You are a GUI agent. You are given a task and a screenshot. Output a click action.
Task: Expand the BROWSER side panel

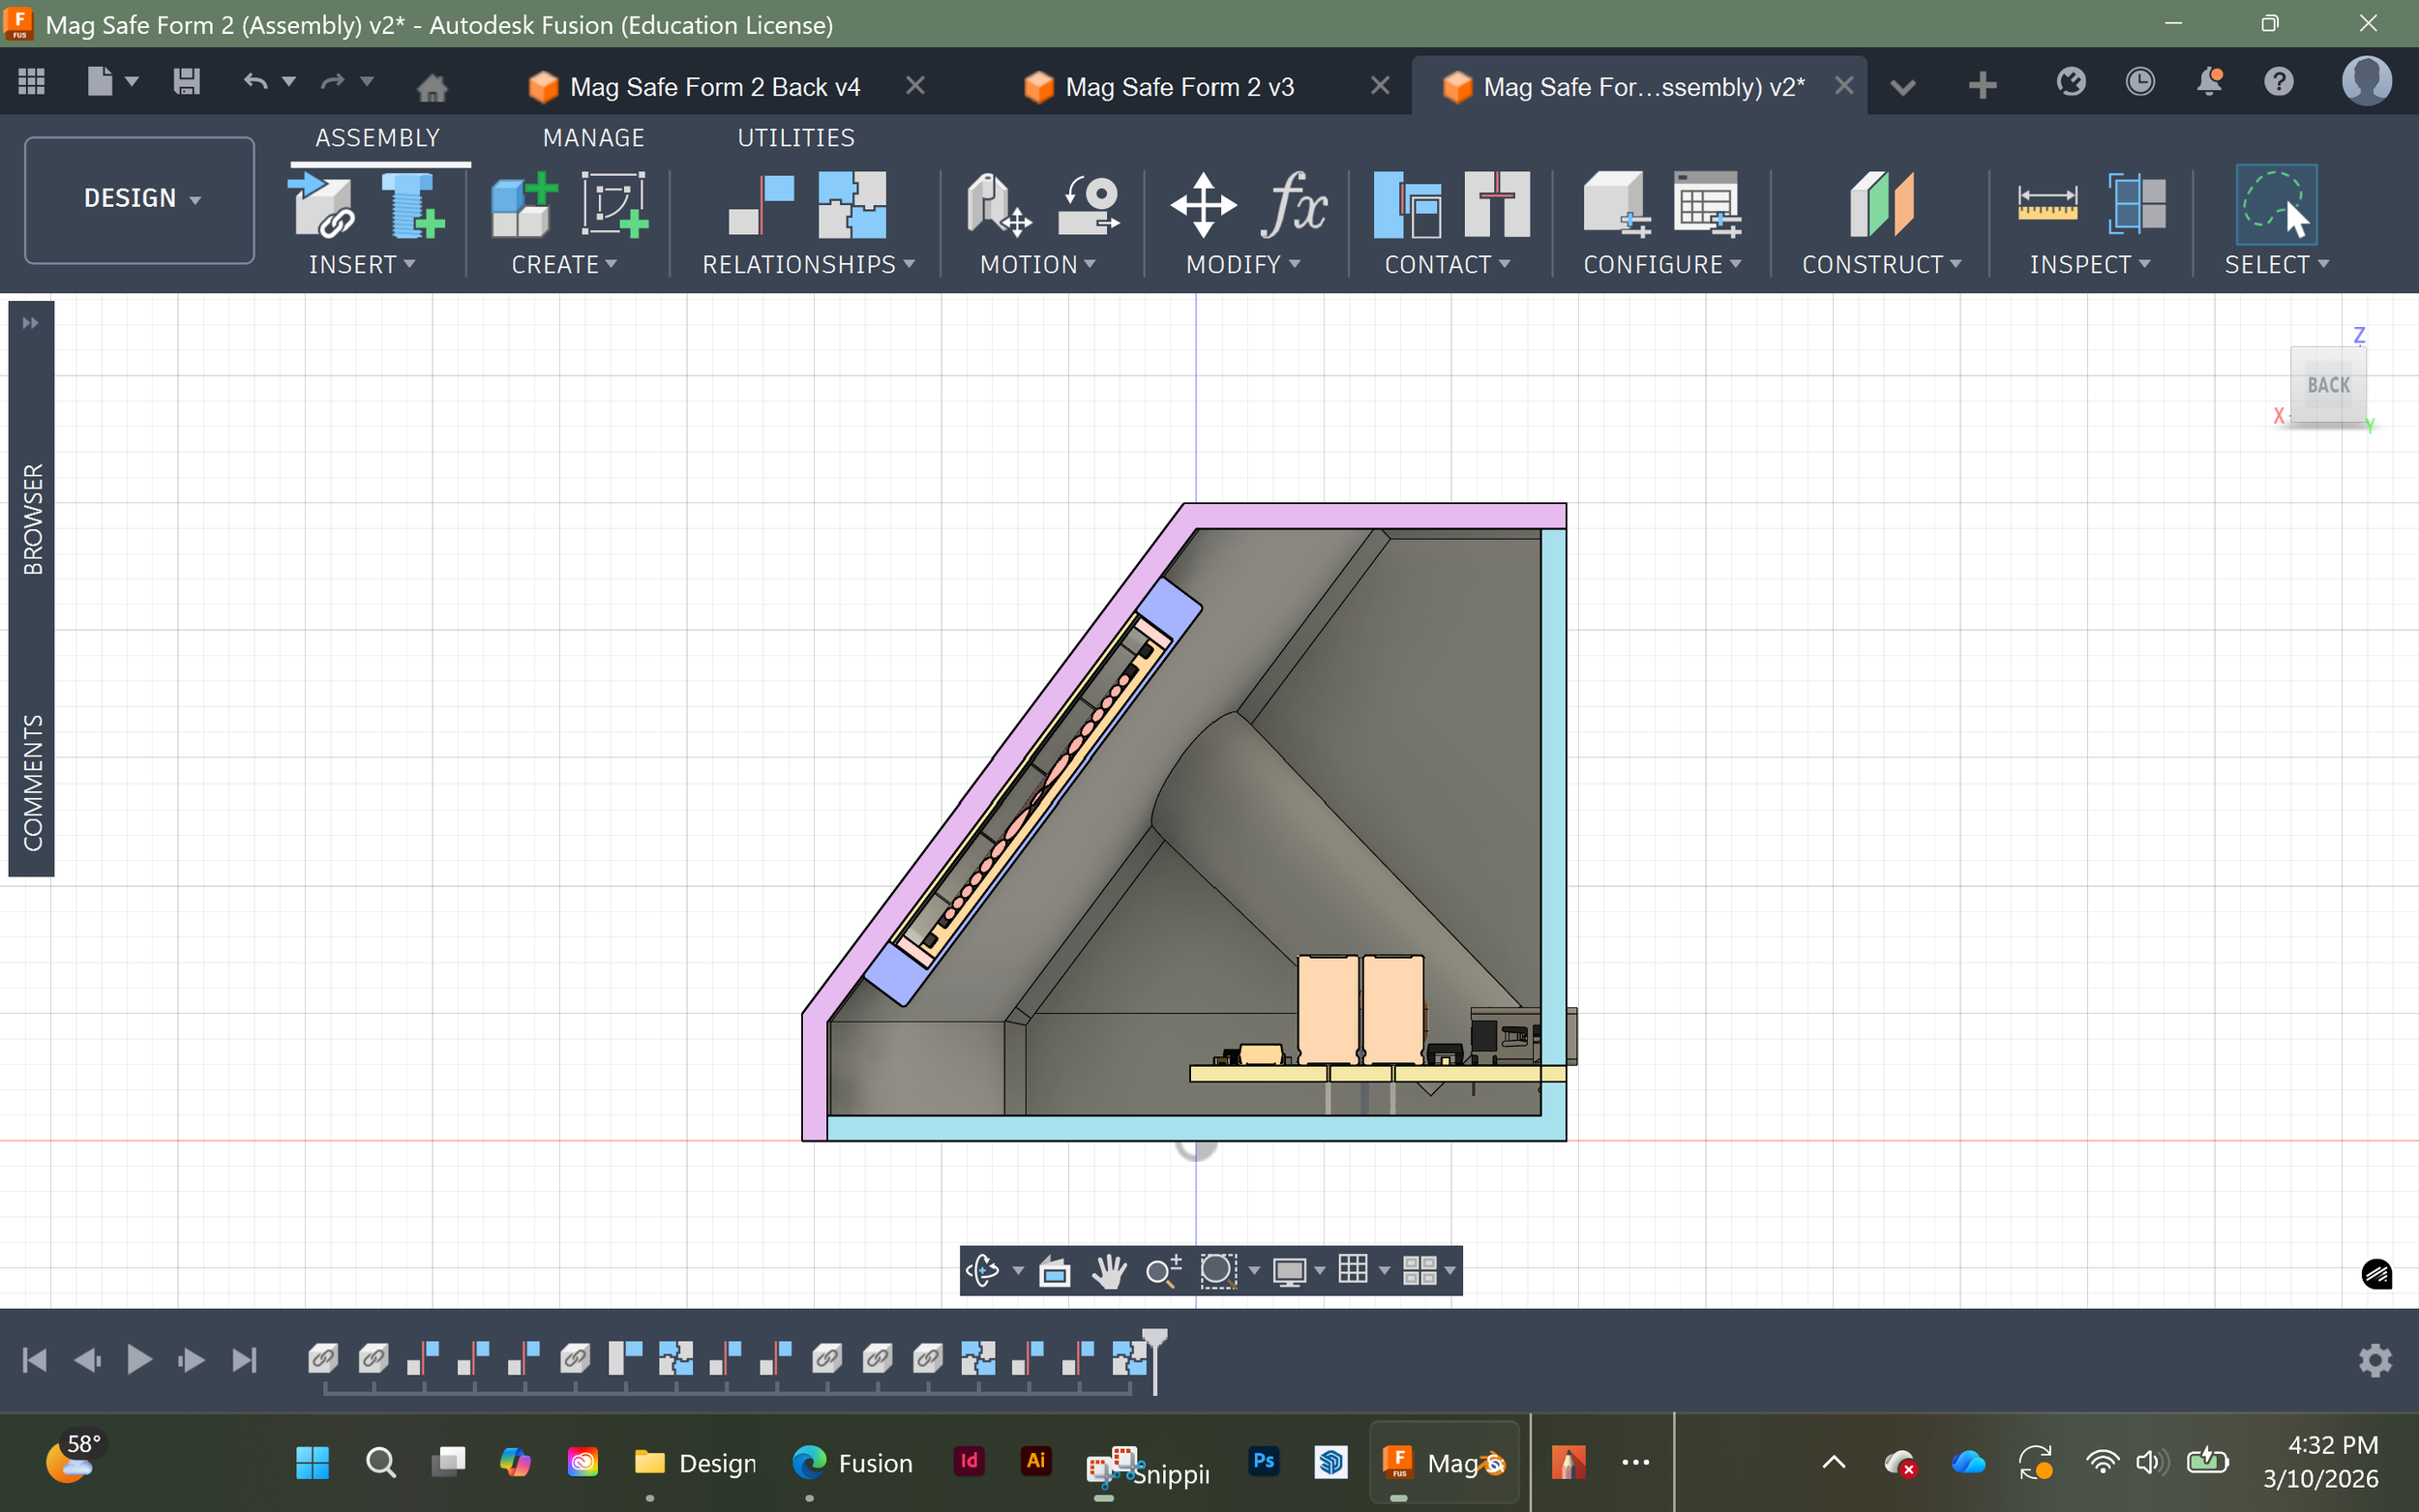pyautogui.click(x=33, y=518)
